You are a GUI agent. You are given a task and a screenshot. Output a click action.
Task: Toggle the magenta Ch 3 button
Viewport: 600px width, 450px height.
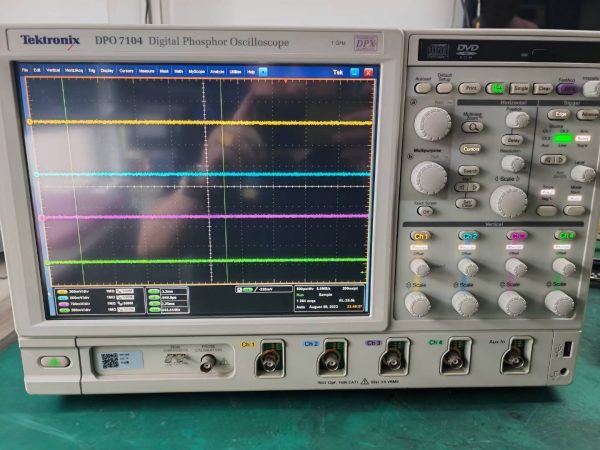pos(517,236)
